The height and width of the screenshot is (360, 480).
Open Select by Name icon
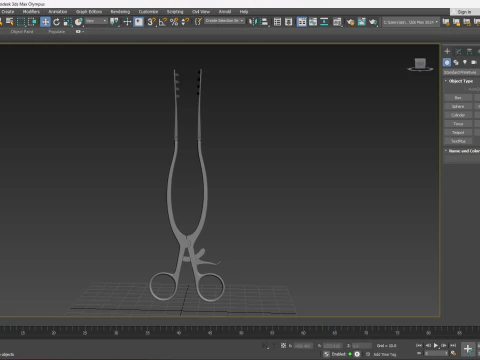click(10, 22)
